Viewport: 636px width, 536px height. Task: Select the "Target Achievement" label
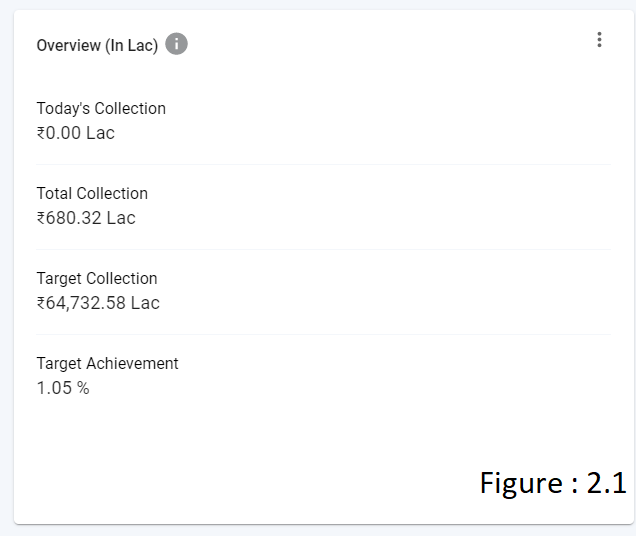pos(107,363)
